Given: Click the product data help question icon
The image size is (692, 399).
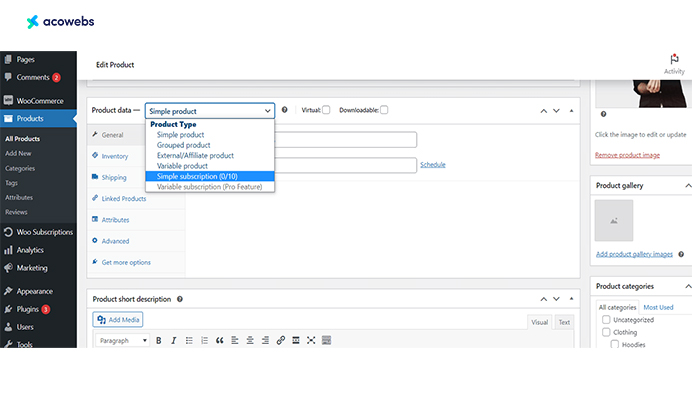Looking at the screenshot, I should 285,110.
